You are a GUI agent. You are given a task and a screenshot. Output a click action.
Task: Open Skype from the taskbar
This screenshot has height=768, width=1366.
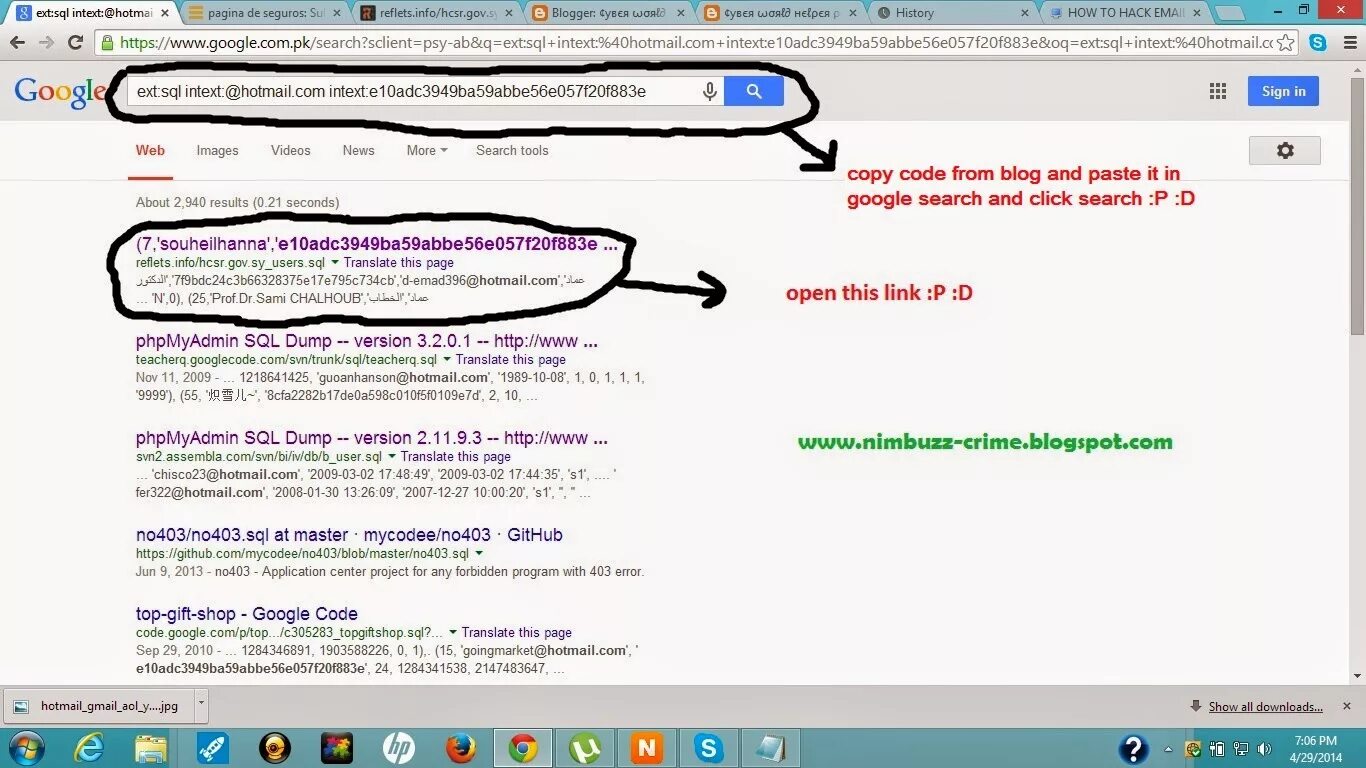[709, 747]
